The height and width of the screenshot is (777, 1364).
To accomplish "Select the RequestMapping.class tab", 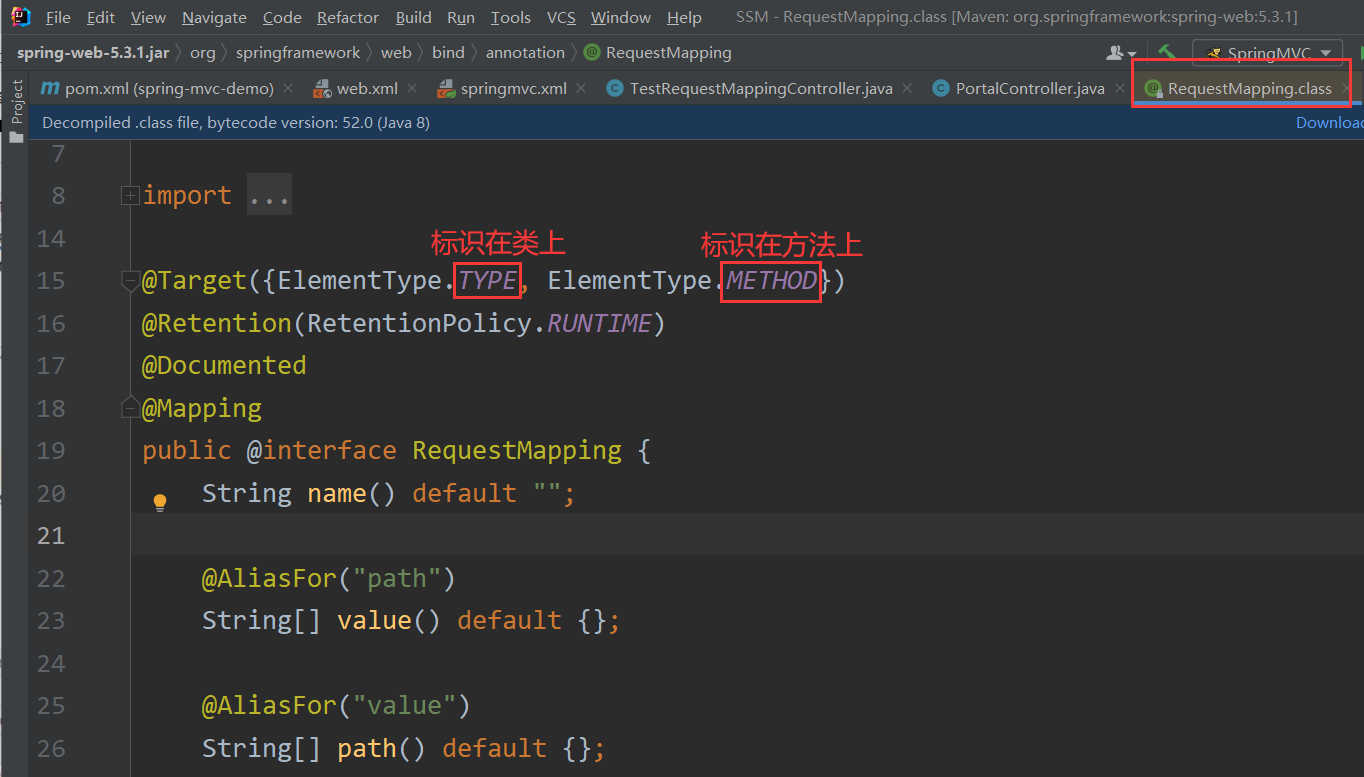I will (1249, 89).
